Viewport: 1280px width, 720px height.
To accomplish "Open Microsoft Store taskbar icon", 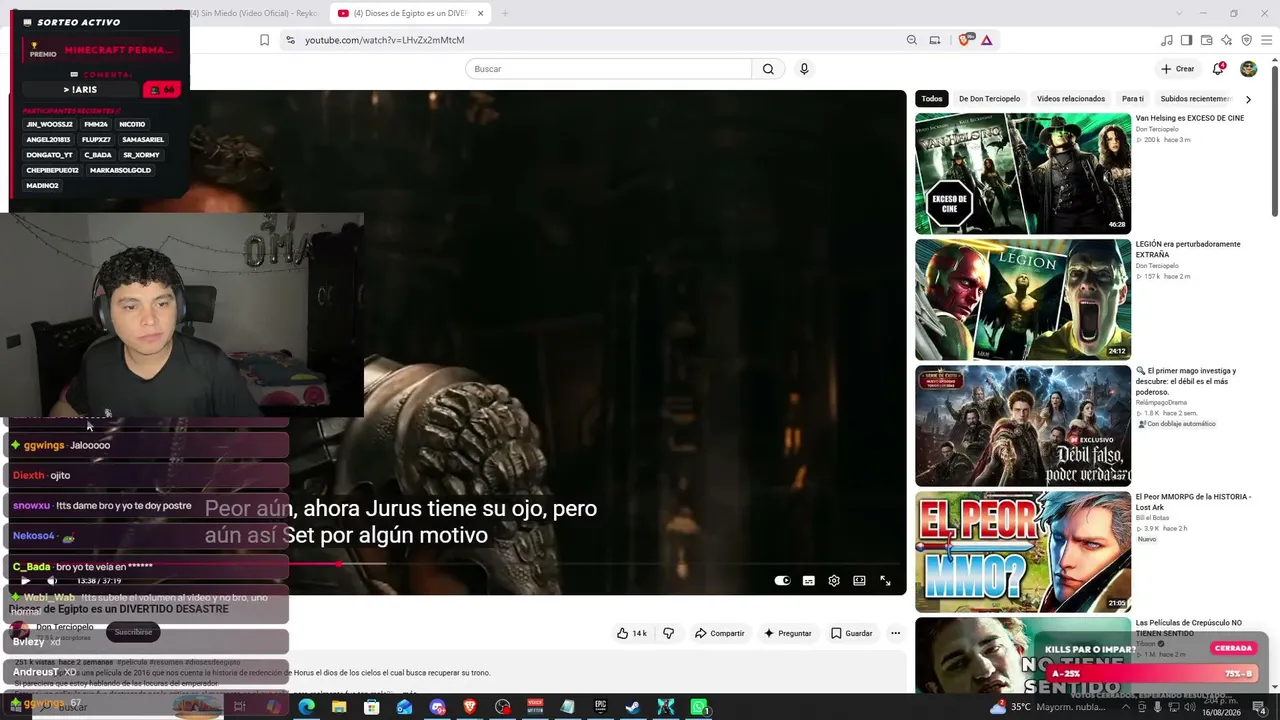I will (372, 707).
